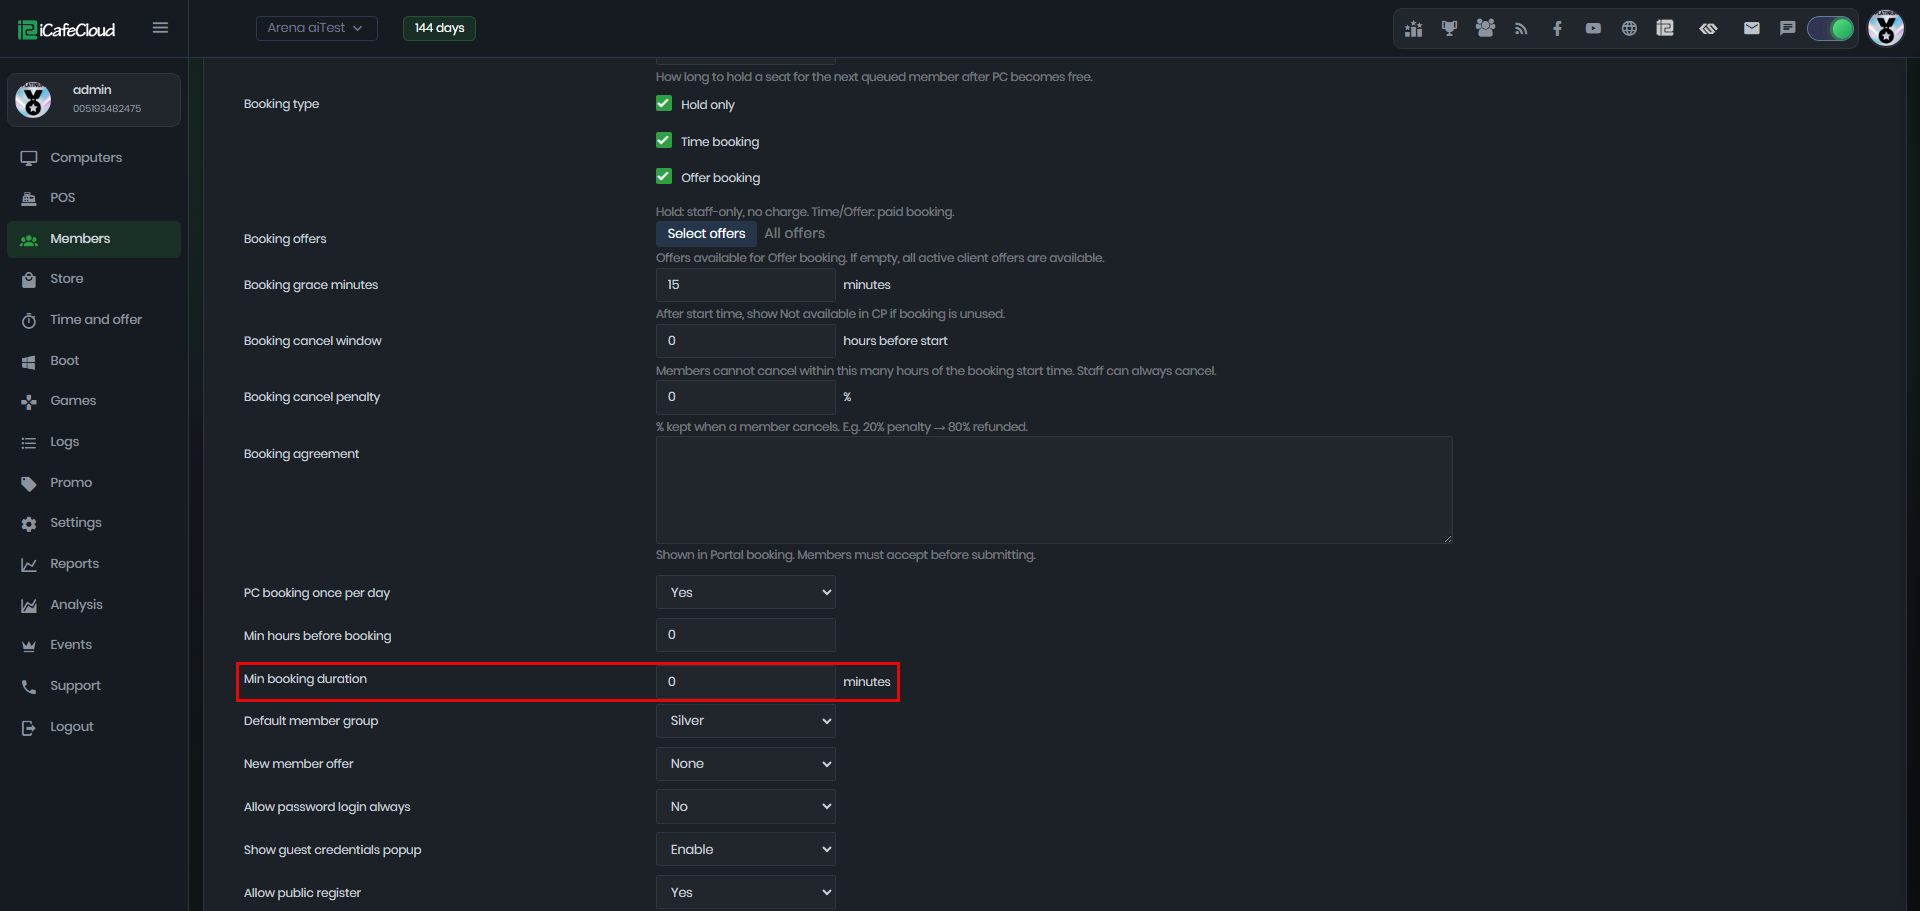Click the 144 days license badge
This screenshot has height=911, width=1920.
pos(439,28)
